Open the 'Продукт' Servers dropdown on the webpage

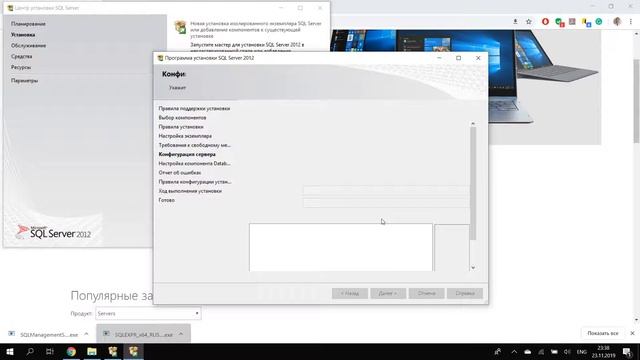[x=148, y=313]
